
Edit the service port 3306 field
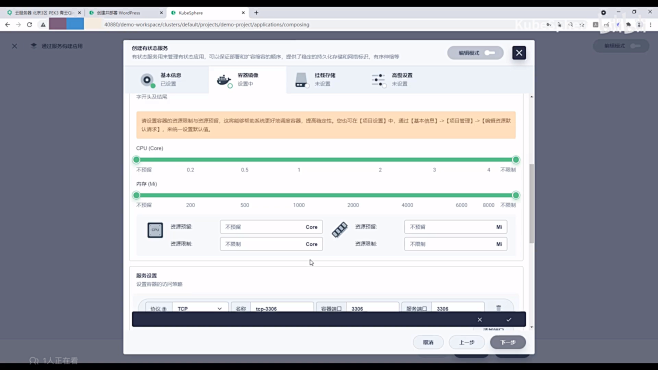click(458, 308)
